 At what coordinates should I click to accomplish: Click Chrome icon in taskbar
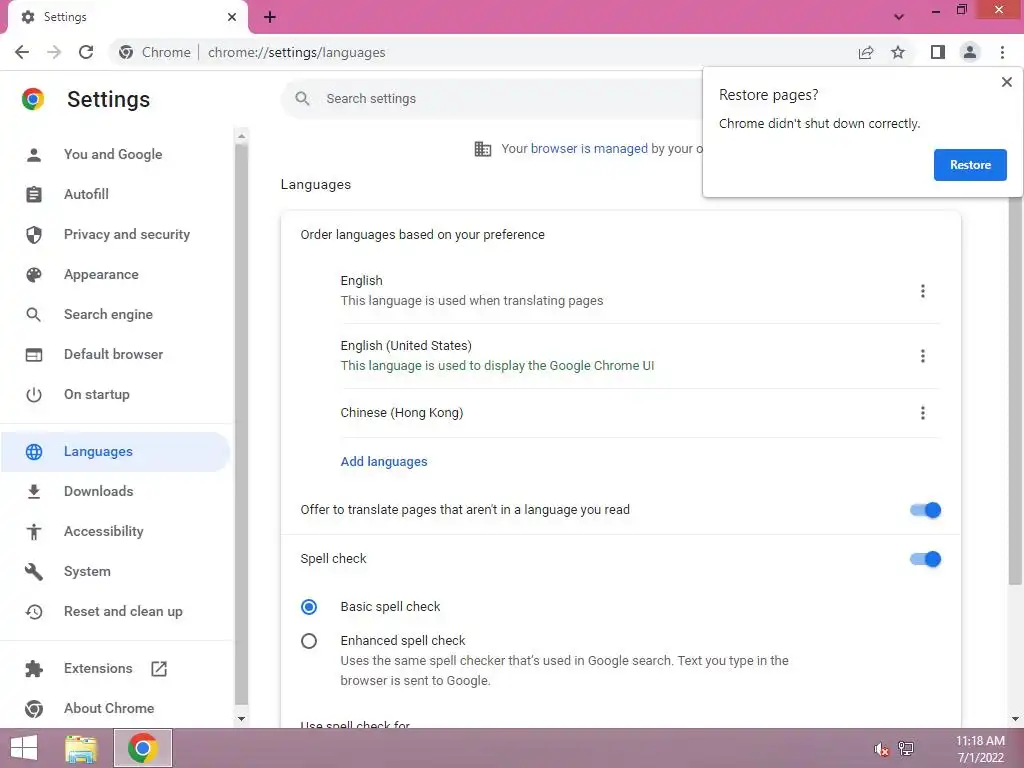(143, 748)
